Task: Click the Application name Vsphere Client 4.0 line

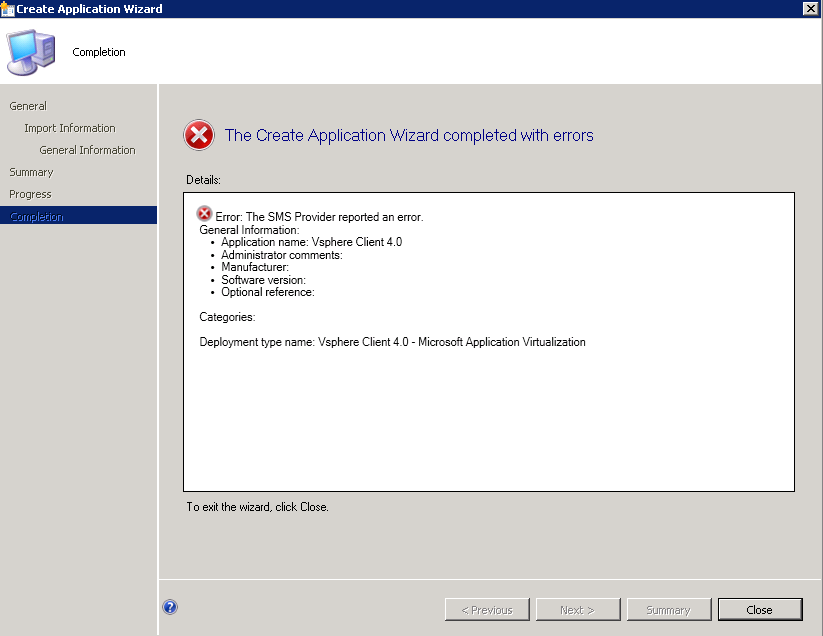Action: 311,242
